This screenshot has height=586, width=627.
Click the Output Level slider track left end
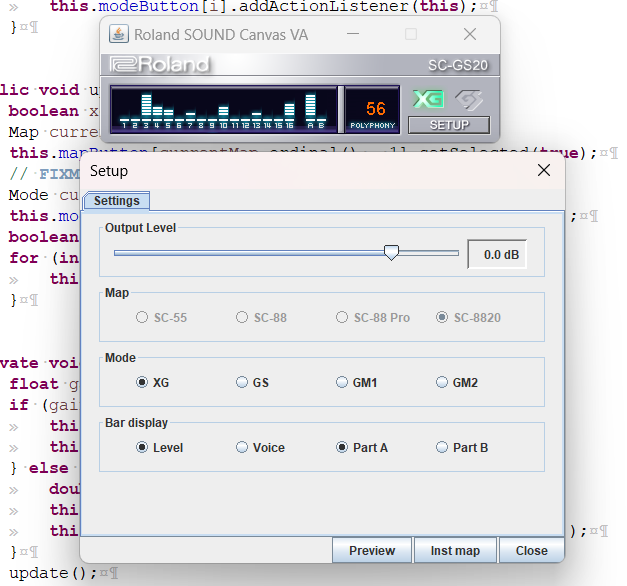pos(117,253)
